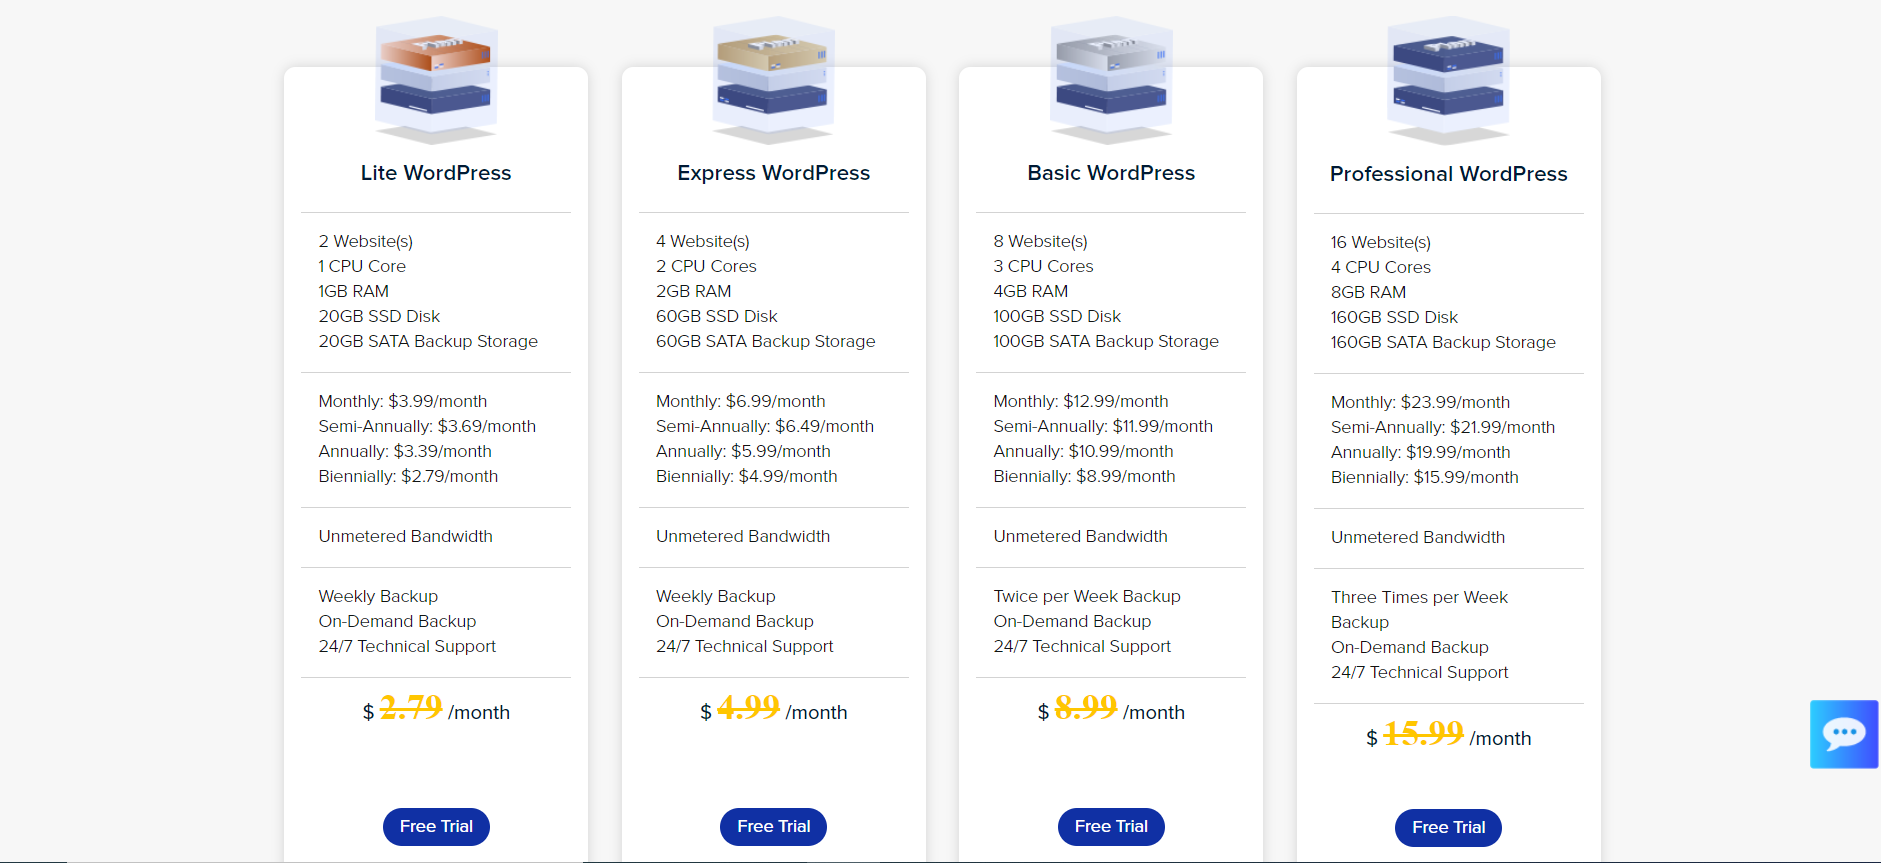Image resolution: width=1881 pixels, height=863 pixels.
Task: Click the 2.79 strikethrough price
Action: [411, 707]
